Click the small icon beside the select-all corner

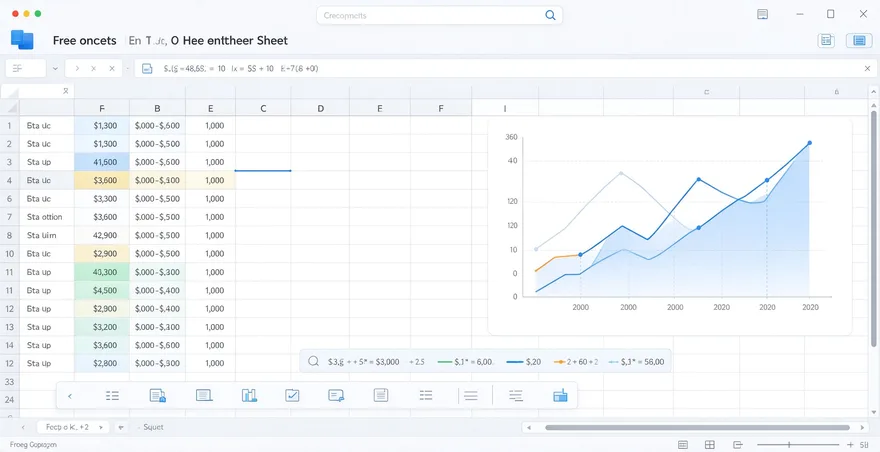66,90
